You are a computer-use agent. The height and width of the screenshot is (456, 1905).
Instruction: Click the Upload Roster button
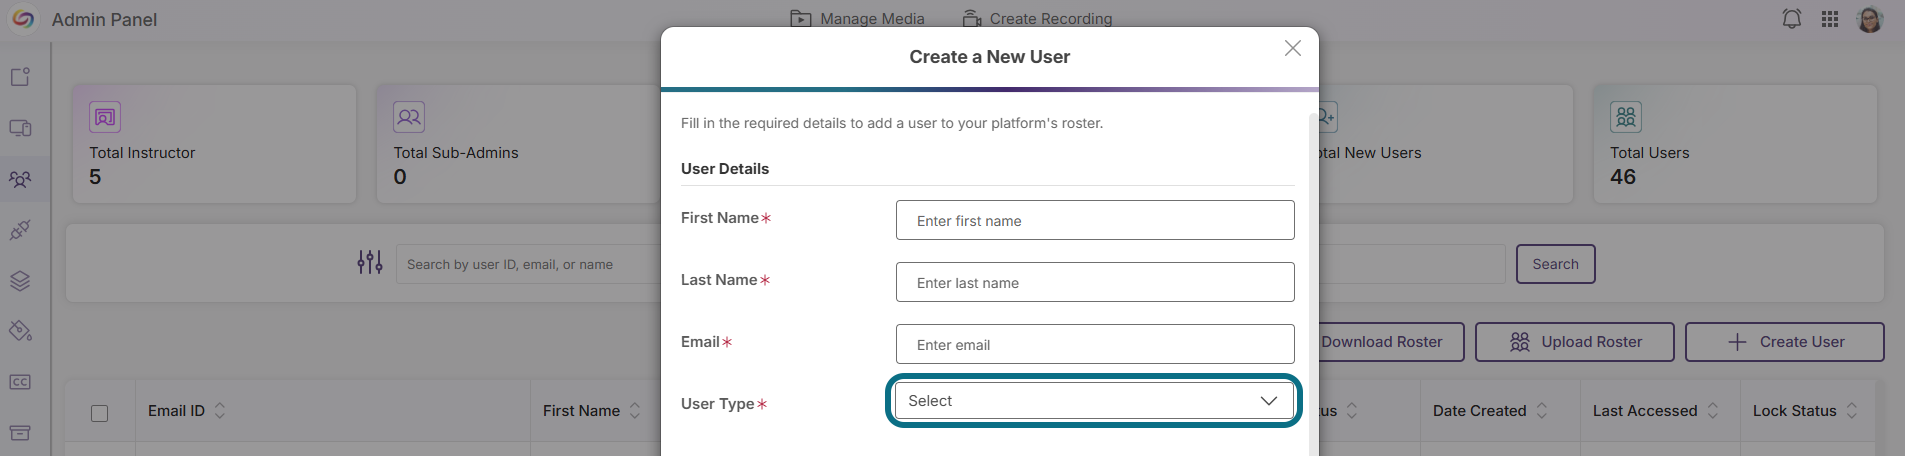(1575, 342)
